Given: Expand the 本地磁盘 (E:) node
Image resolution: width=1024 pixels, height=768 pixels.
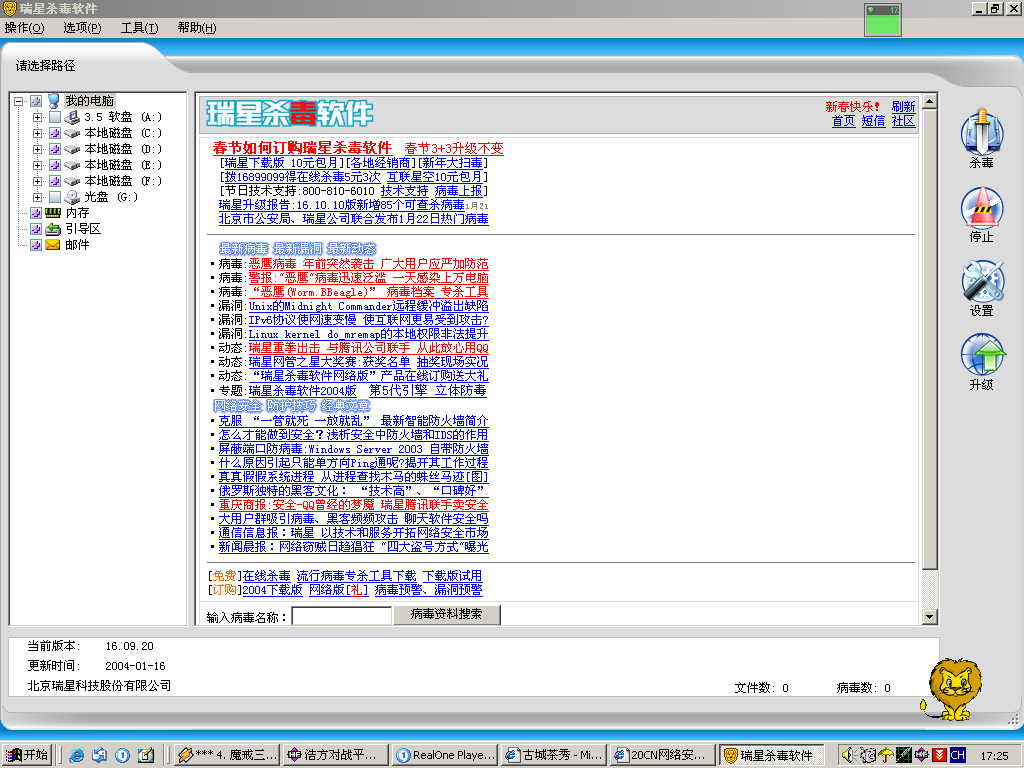Looking at the screenshot, I should click(x=37, y=165).
